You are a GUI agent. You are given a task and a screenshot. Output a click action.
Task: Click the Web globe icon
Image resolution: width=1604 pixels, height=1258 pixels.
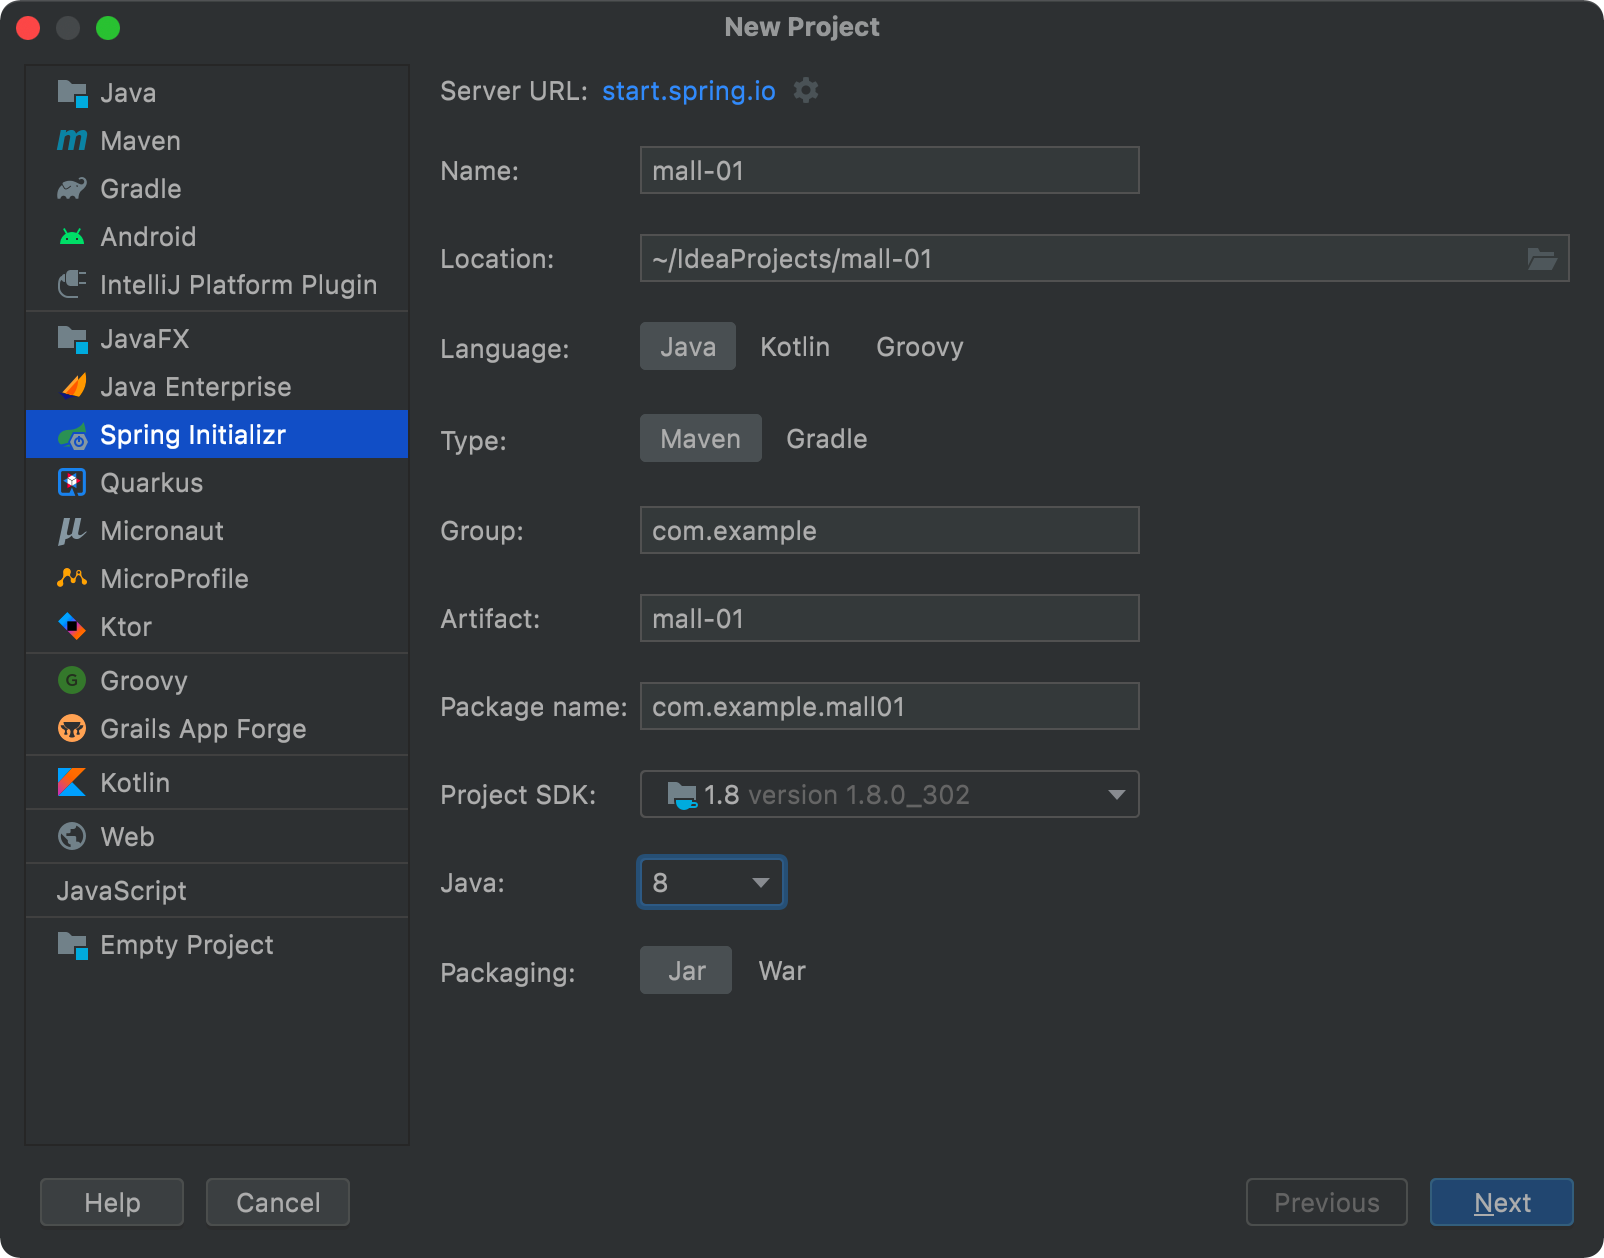pyautogui.click(x=72, y=836)
